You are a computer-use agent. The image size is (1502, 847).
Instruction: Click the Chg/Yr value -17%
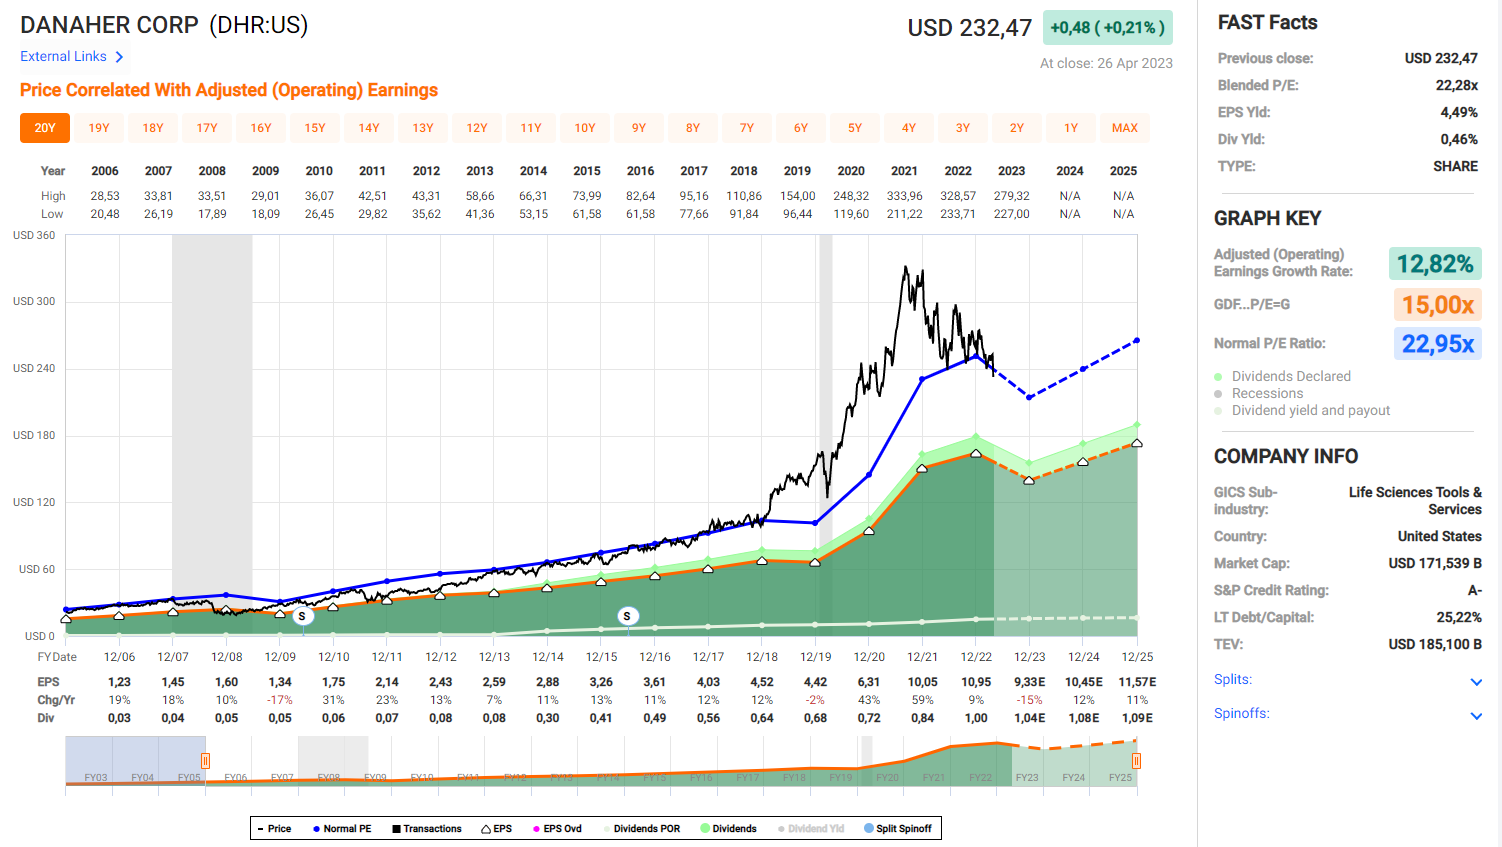(280, 700)
